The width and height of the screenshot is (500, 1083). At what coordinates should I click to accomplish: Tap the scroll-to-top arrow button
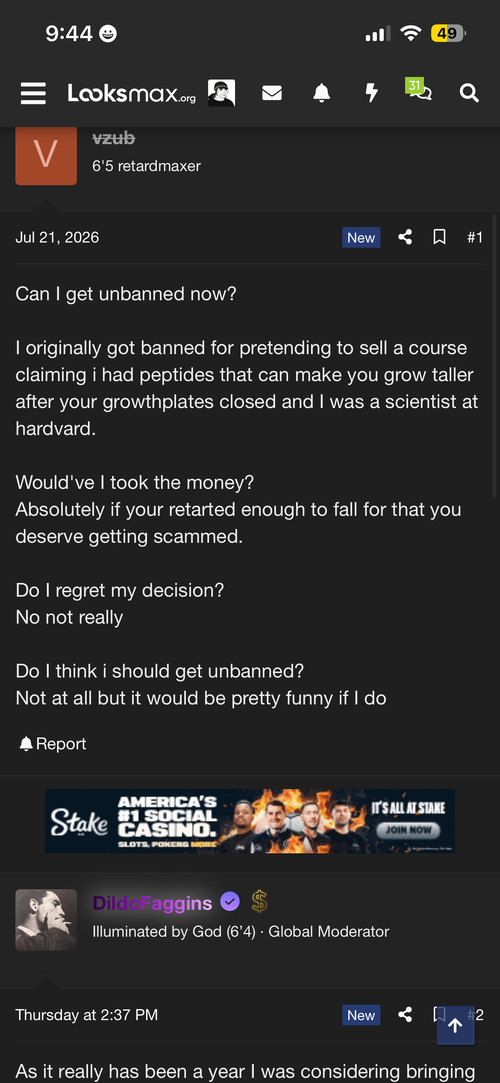pyautogui.click(x=455, y=1026)
